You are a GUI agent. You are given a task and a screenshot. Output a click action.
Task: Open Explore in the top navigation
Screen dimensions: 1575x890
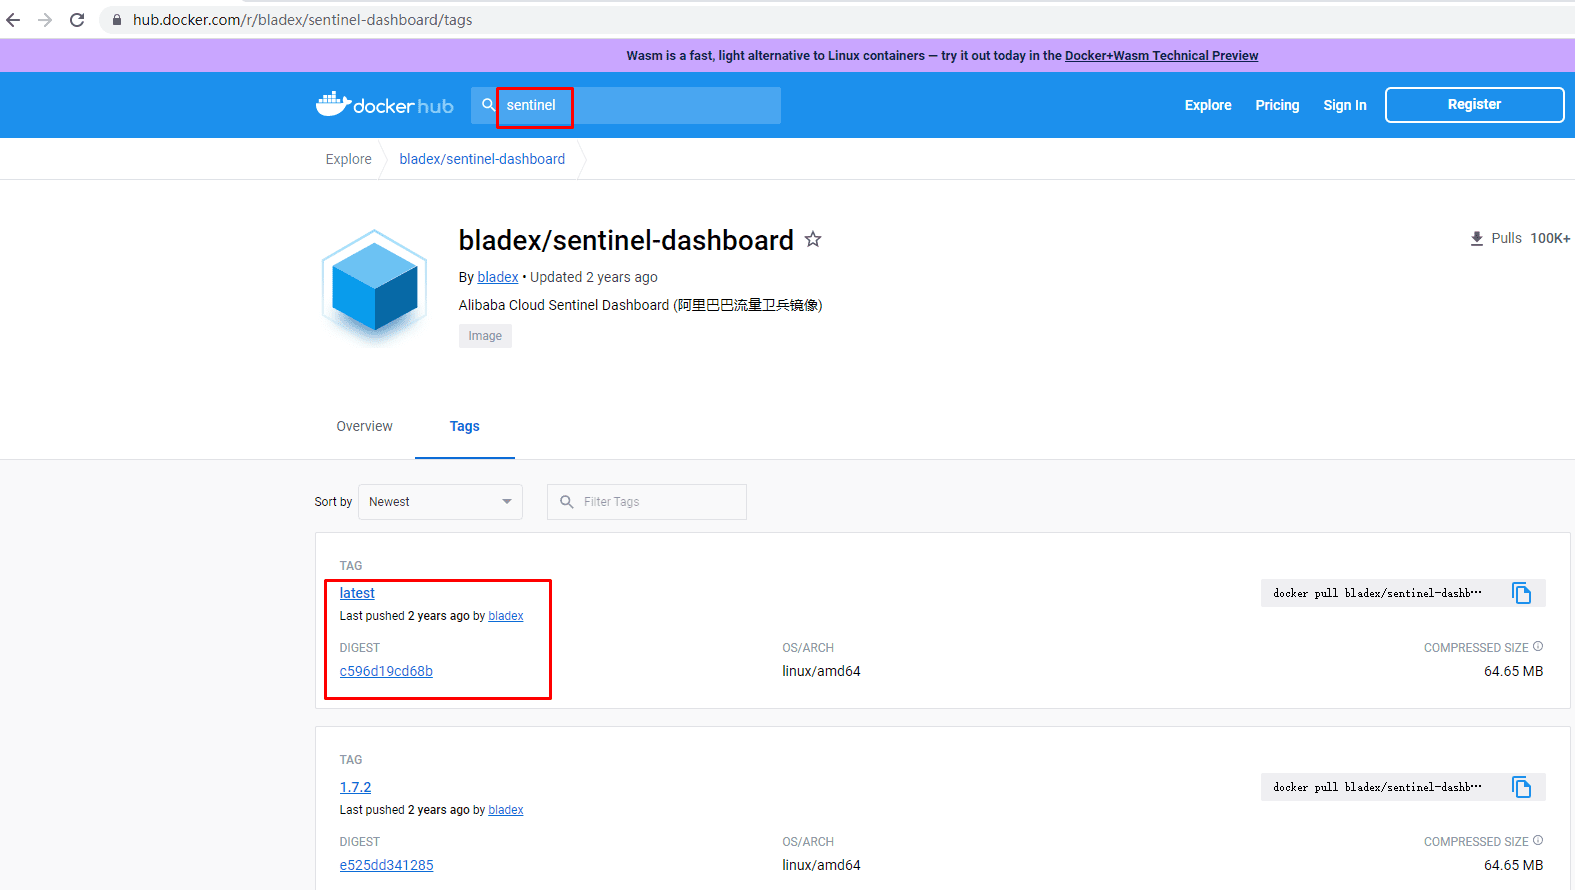[x=1208, y=105]
